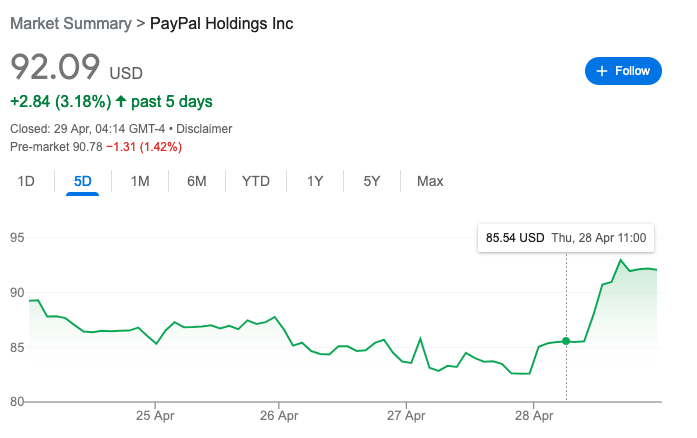Click the 26 Apr date on axis
The height and width of the screenshot is (438, 697).
pyautogui.click(x=279, y=416)
